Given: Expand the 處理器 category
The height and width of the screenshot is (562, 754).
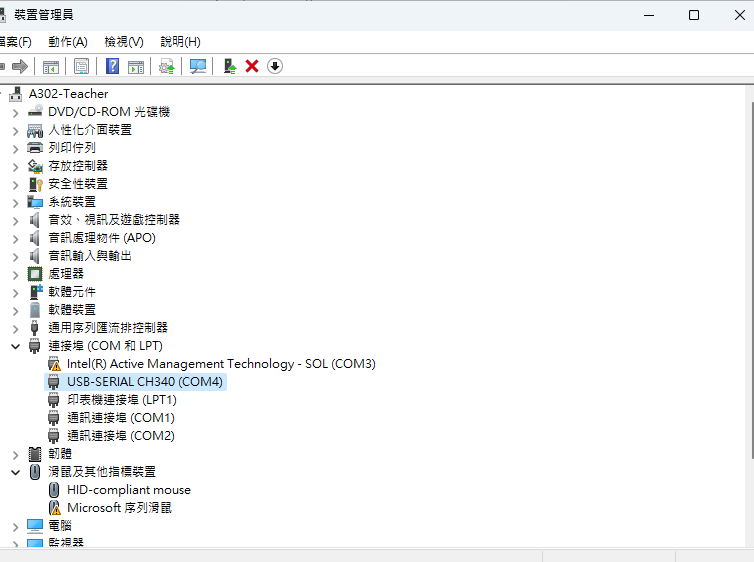Looking at the screenshot, I should tap(15, 274).
